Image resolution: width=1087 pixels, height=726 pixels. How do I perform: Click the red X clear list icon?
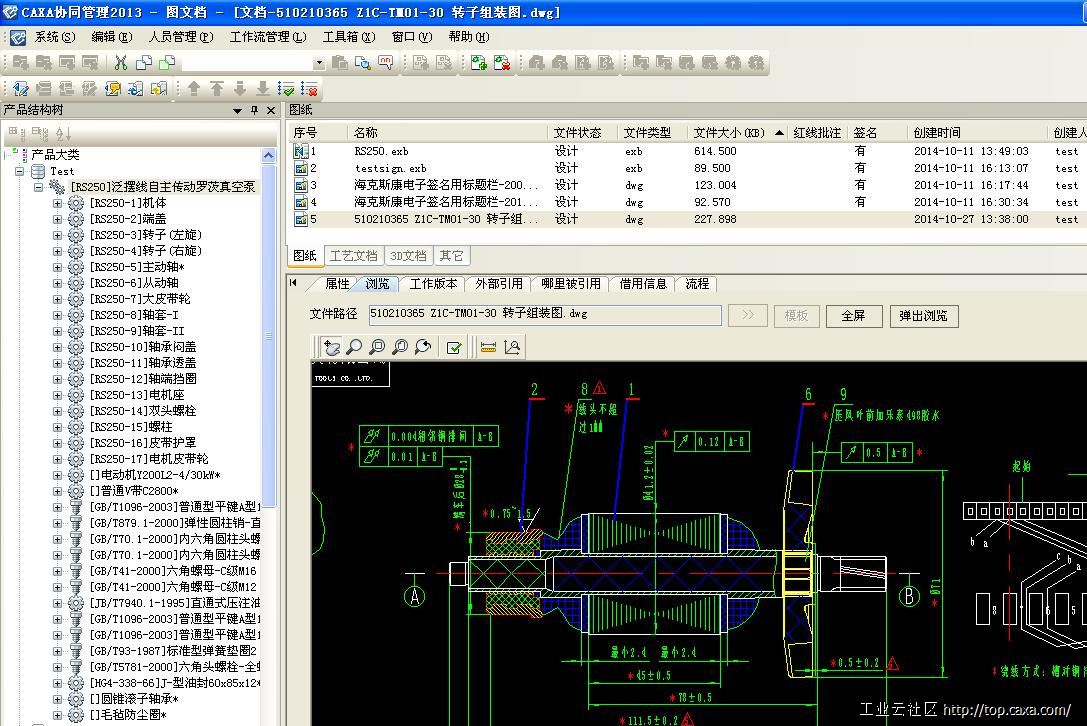click(309, 89)
